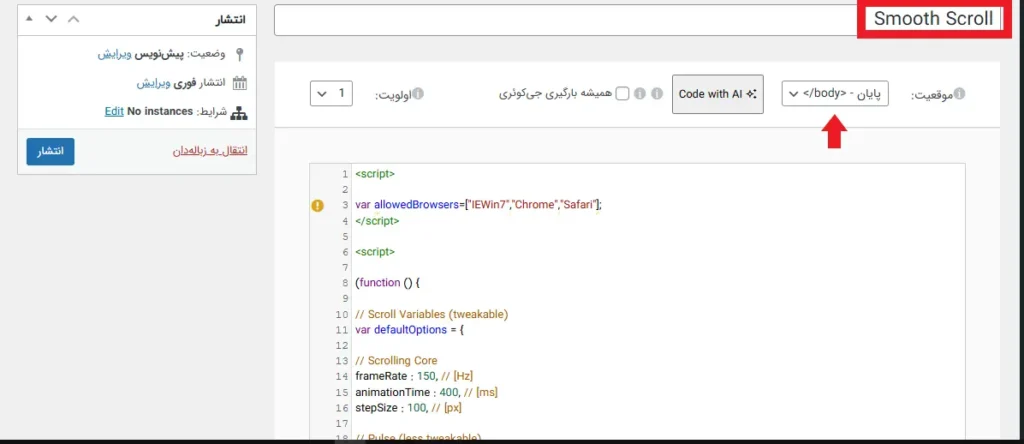
Task: Click the blue انتشار publish button
Action: pyautogui.click(x=50, y=151)
